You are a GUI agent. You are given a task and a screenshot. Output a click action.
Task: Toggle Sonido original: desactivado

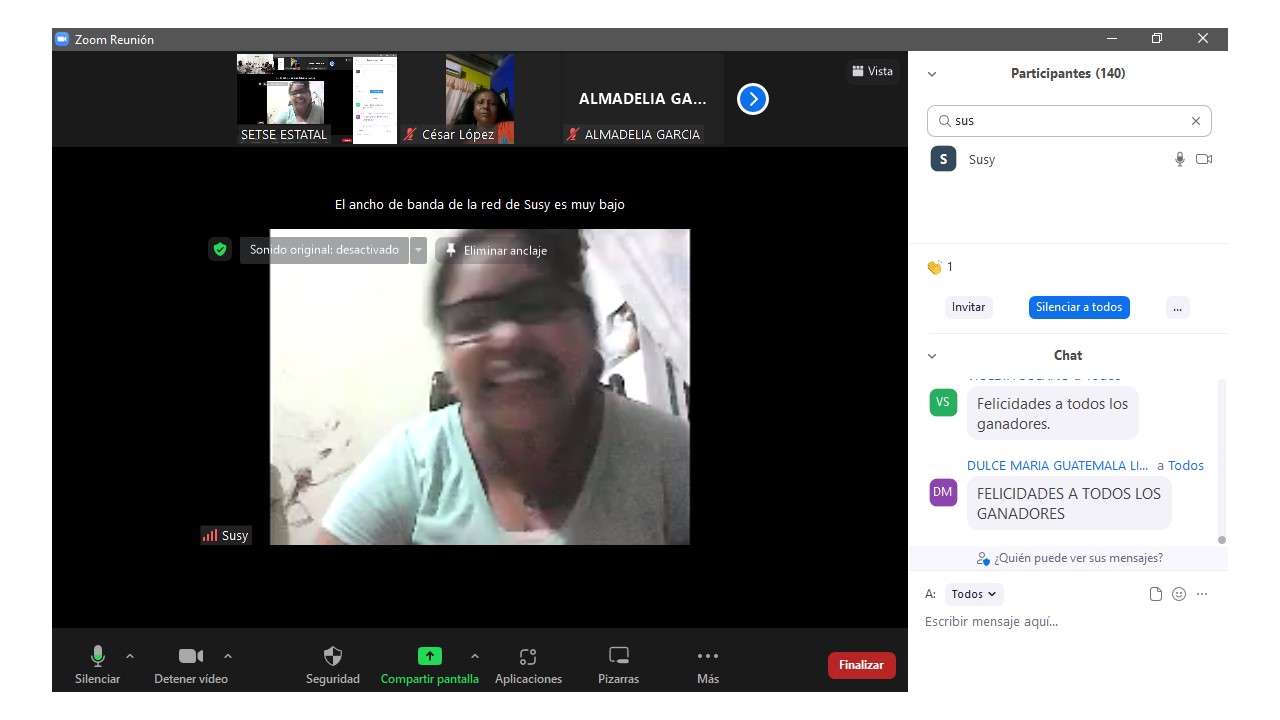pos(324,250)
